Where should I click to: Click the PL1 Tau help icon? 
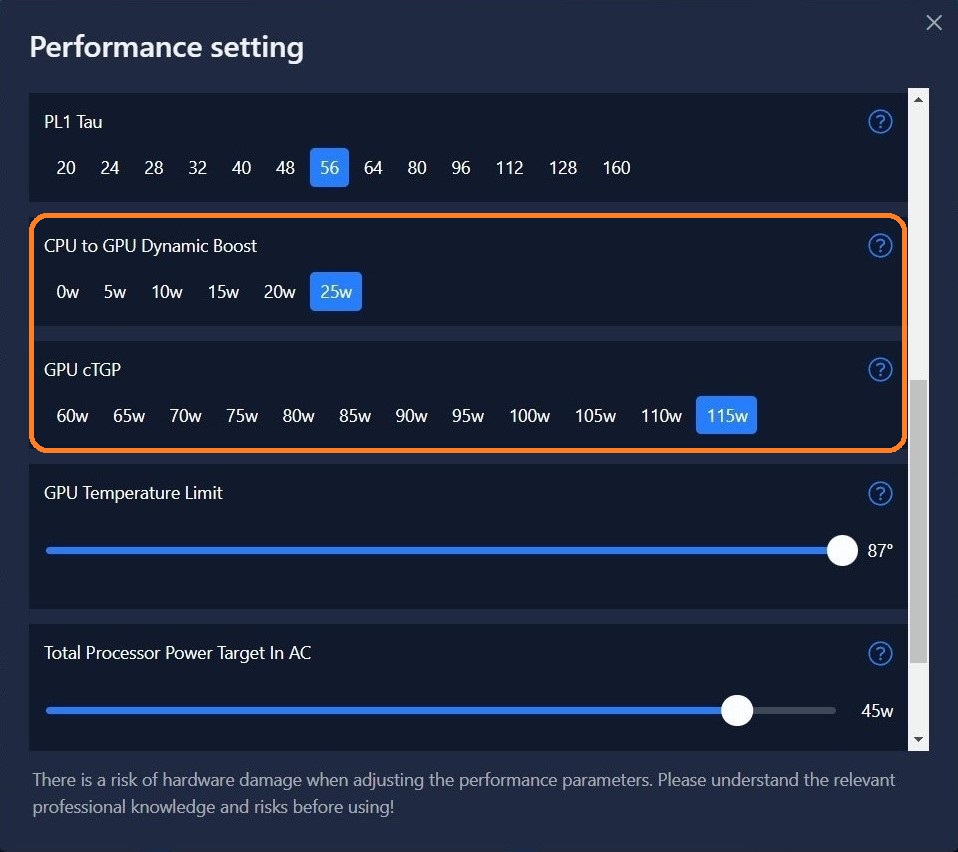[880, 122]
